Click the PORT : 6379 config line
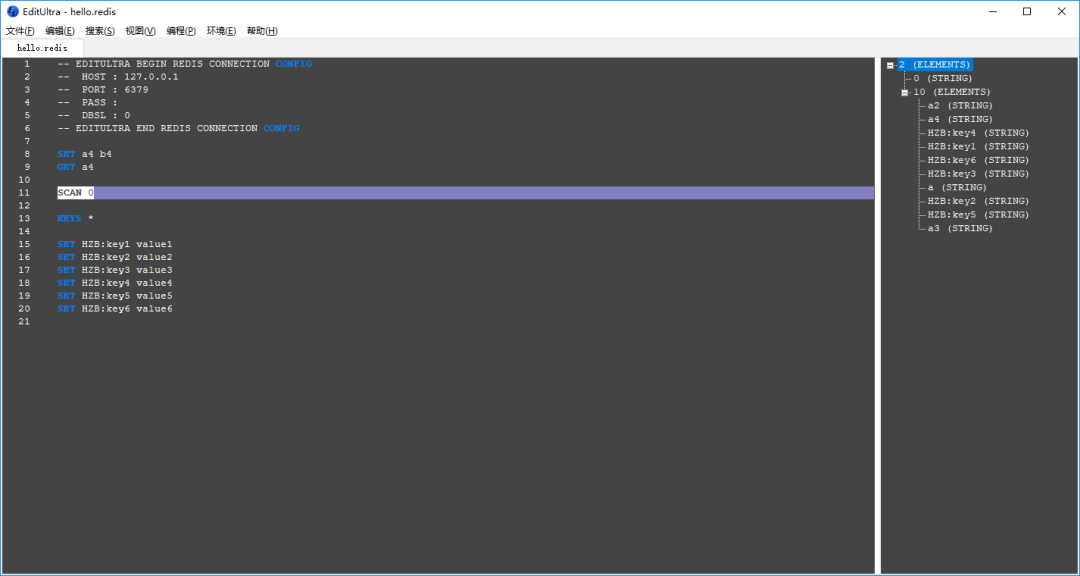1080x576 pixels. 103,90
